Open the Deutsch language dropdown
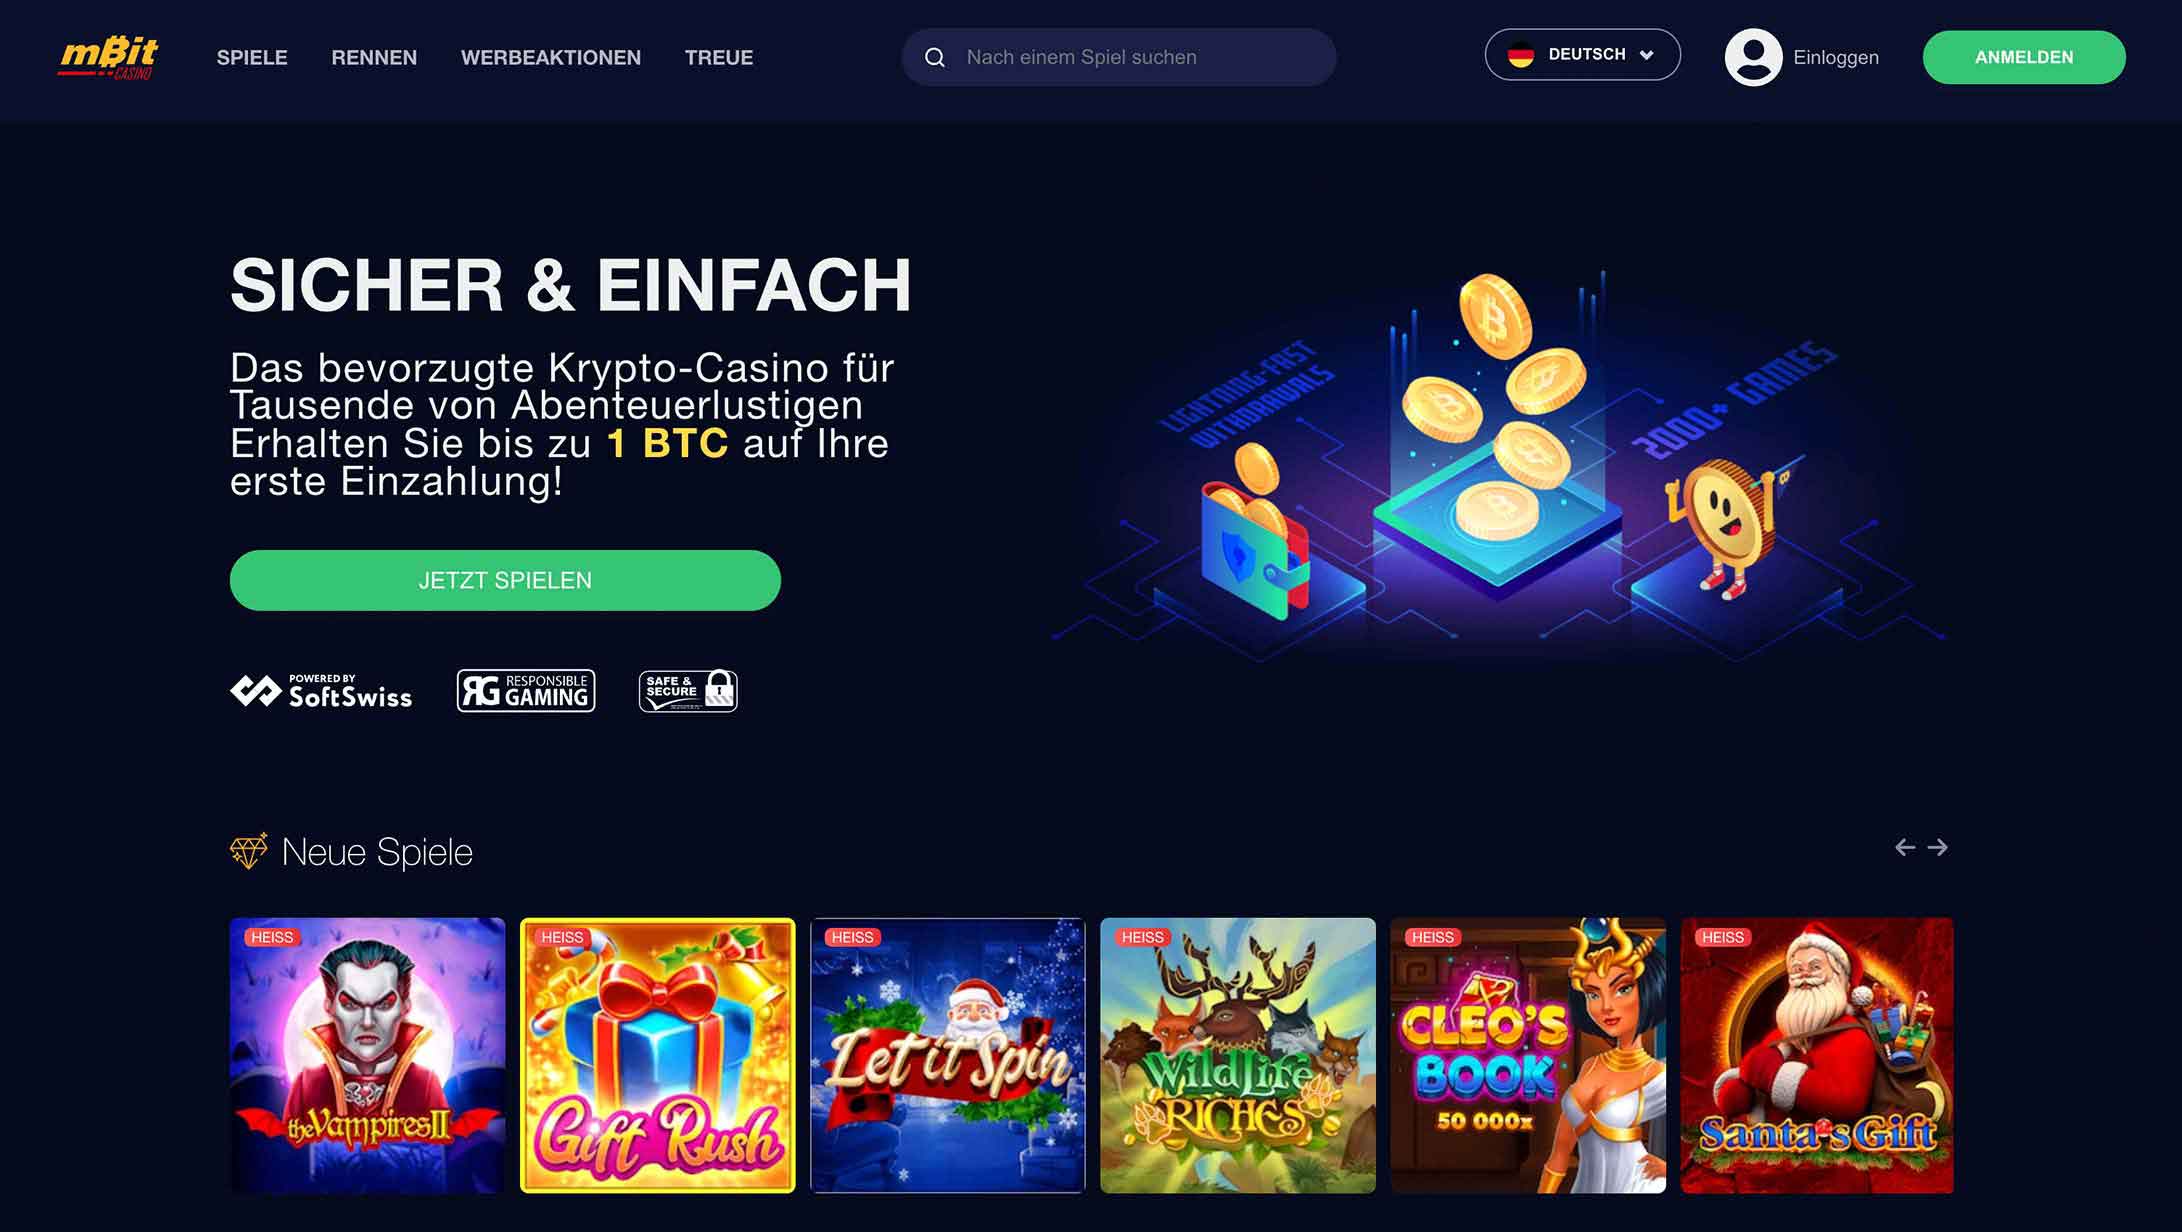The image size is (2182, 1232). pyautogui.click(x=1582, y=55)
